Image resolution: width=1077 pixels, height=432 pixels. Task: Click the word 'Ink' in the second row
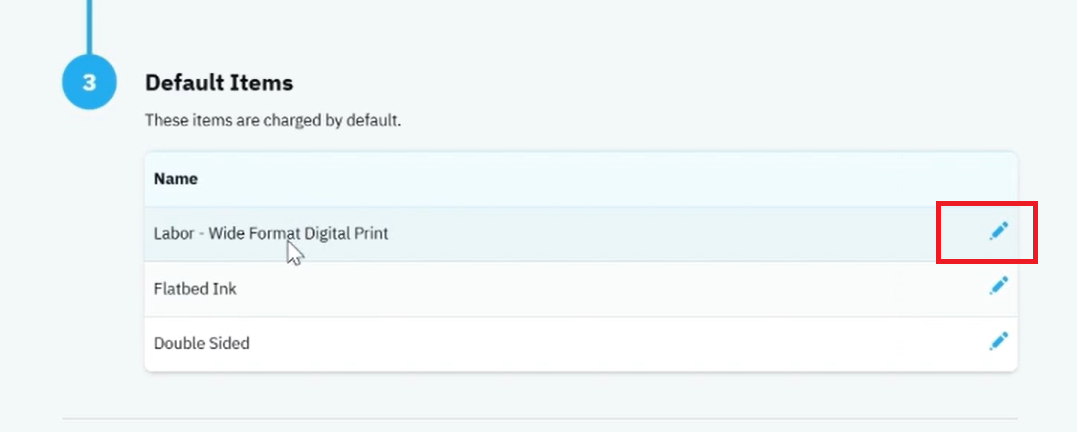coord(225,288)
